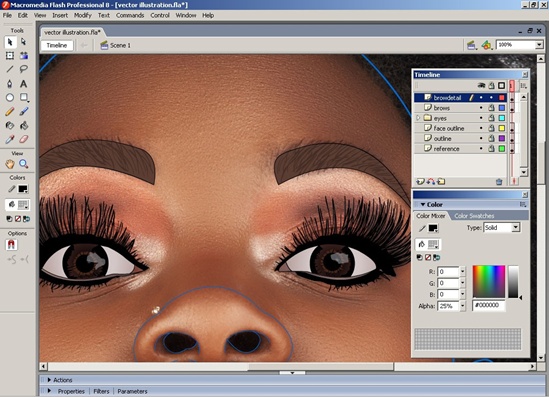Select the Selection arrow tool
This screenshot has width=549, height=397.
(x=10, y=42)
